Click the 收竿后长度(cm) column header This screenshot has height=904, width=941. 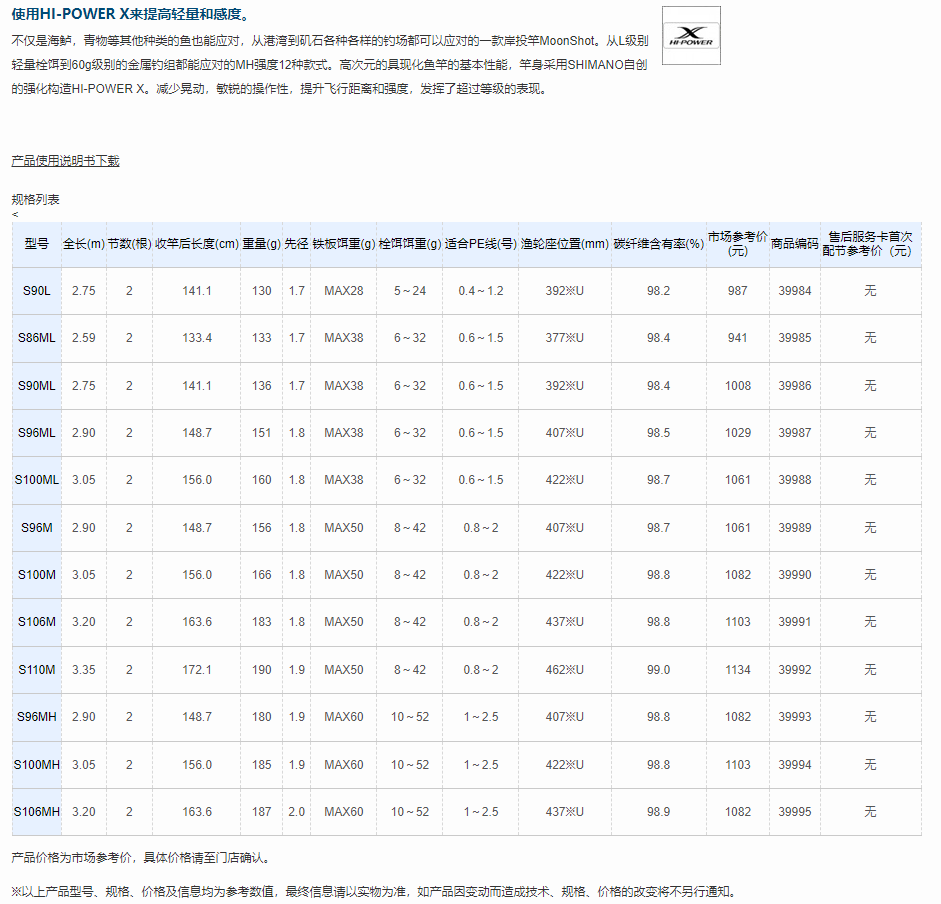pyautogui.click(x=197, y=244)
